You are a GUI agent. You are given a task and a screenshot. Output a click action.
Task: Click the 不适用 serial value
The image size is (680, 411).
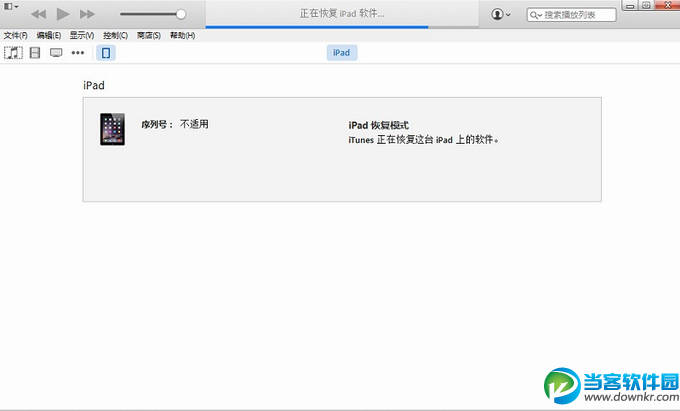(x=194, y=124)
